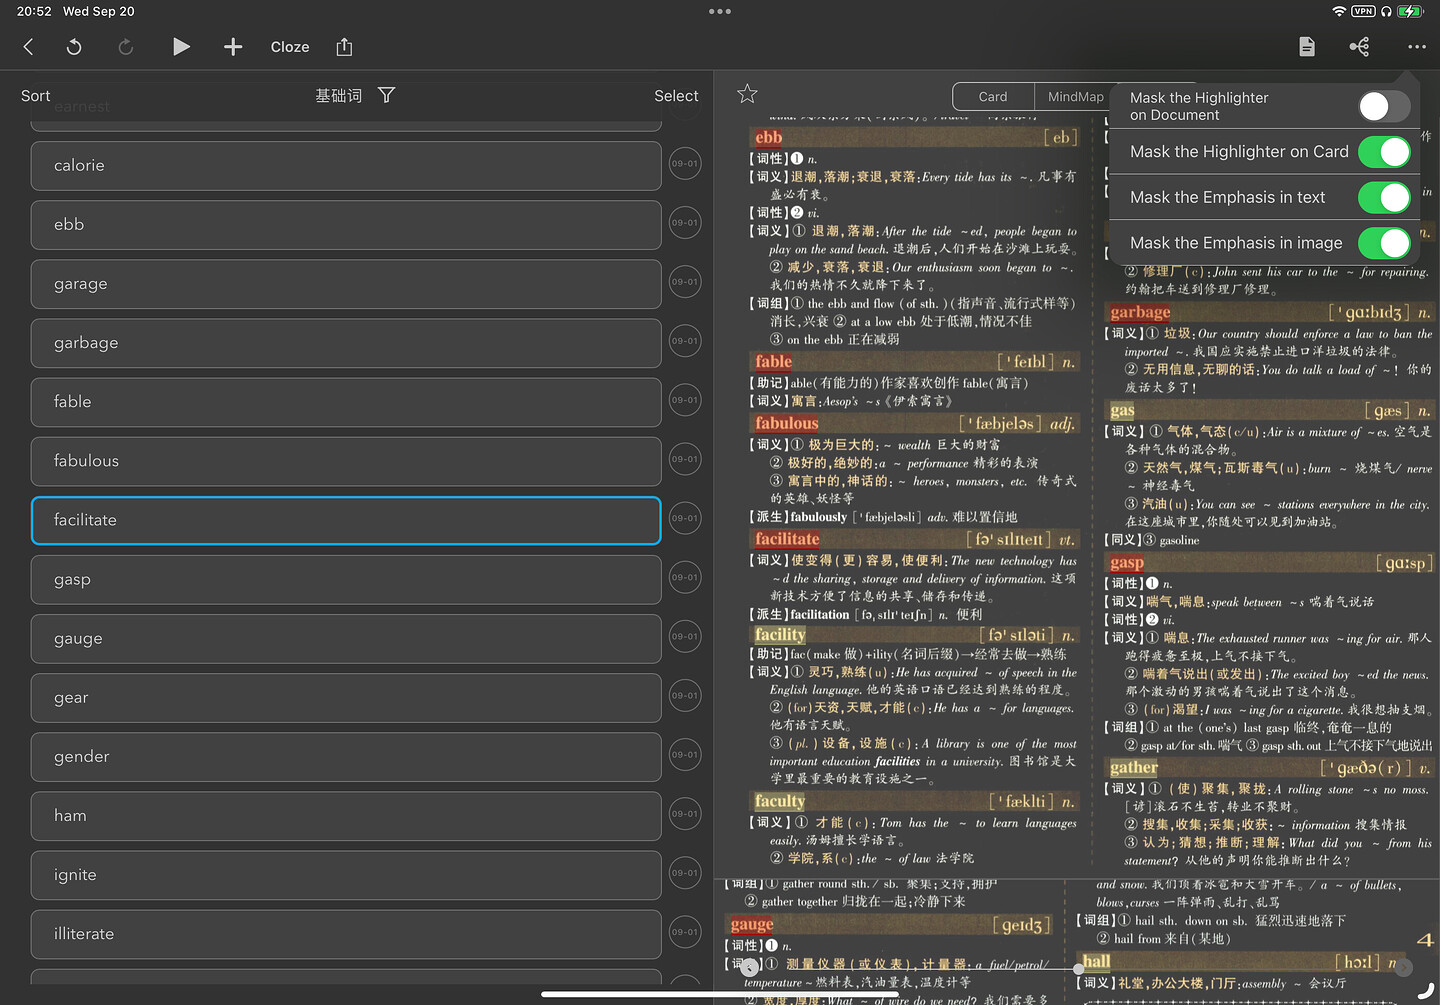This screenshot has width=1440, height=1005.
Task: Tap the 09-01 date badge beside gender
Action: coord(685,754)
